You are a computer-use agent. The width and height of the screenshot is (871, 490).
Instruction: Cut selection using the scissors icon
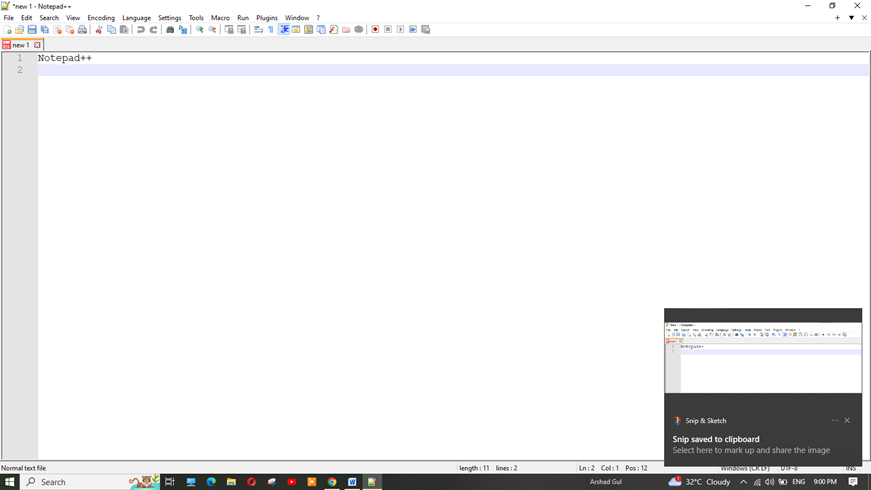[x=99, y=29]
